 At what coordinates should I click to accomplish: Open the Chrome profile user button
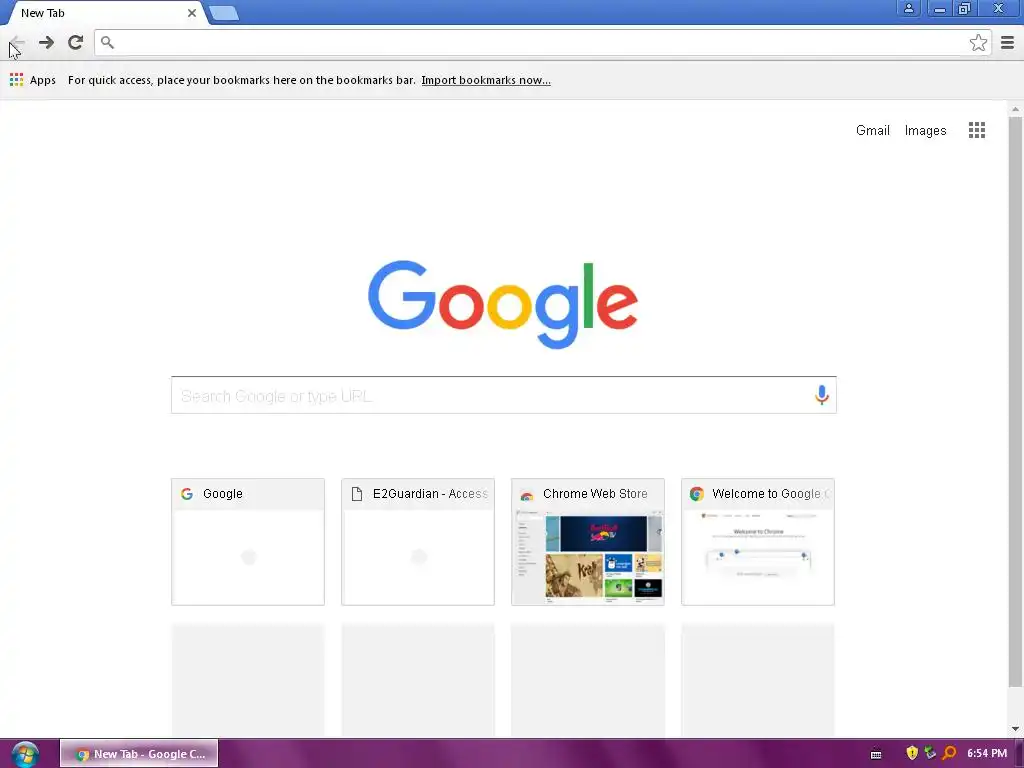point(908,8)
